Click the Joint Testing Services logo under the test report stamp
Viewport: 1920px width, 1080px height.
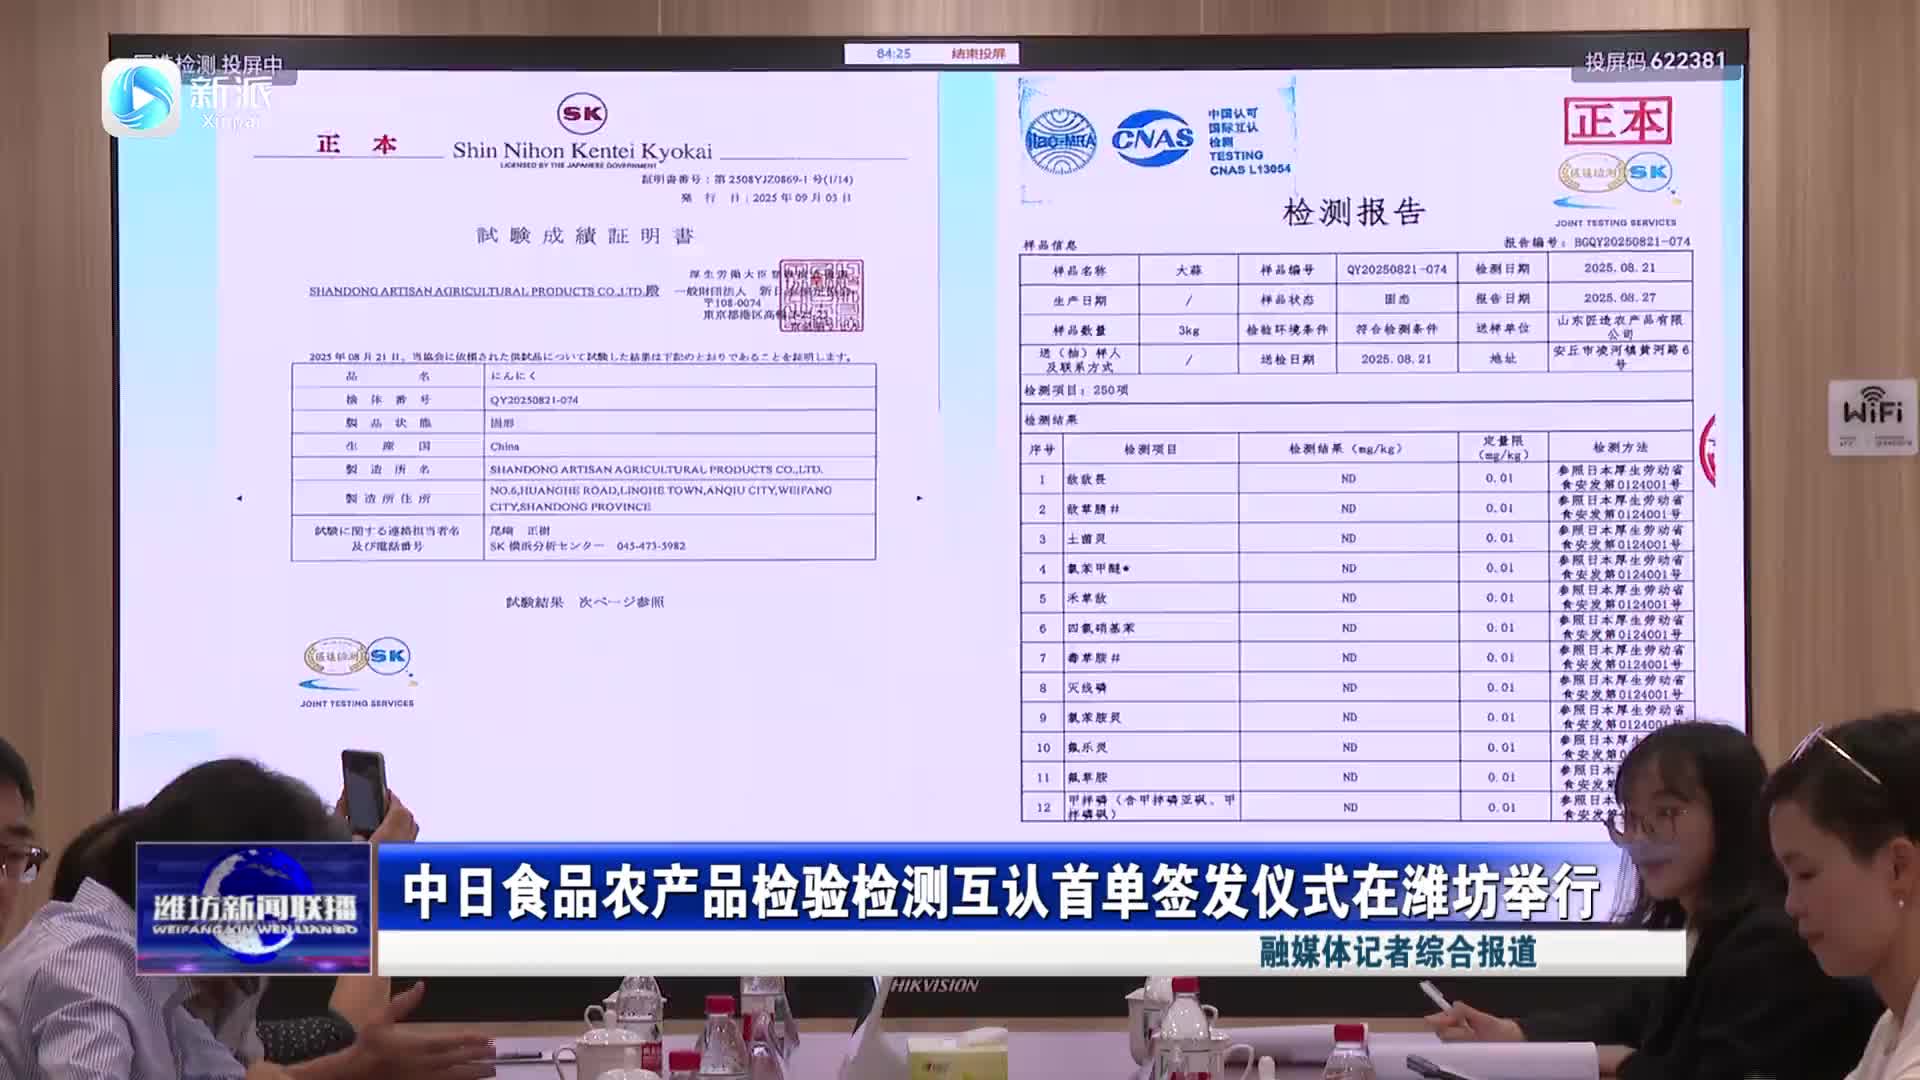pyautogui.click(x=1615, y=190)
